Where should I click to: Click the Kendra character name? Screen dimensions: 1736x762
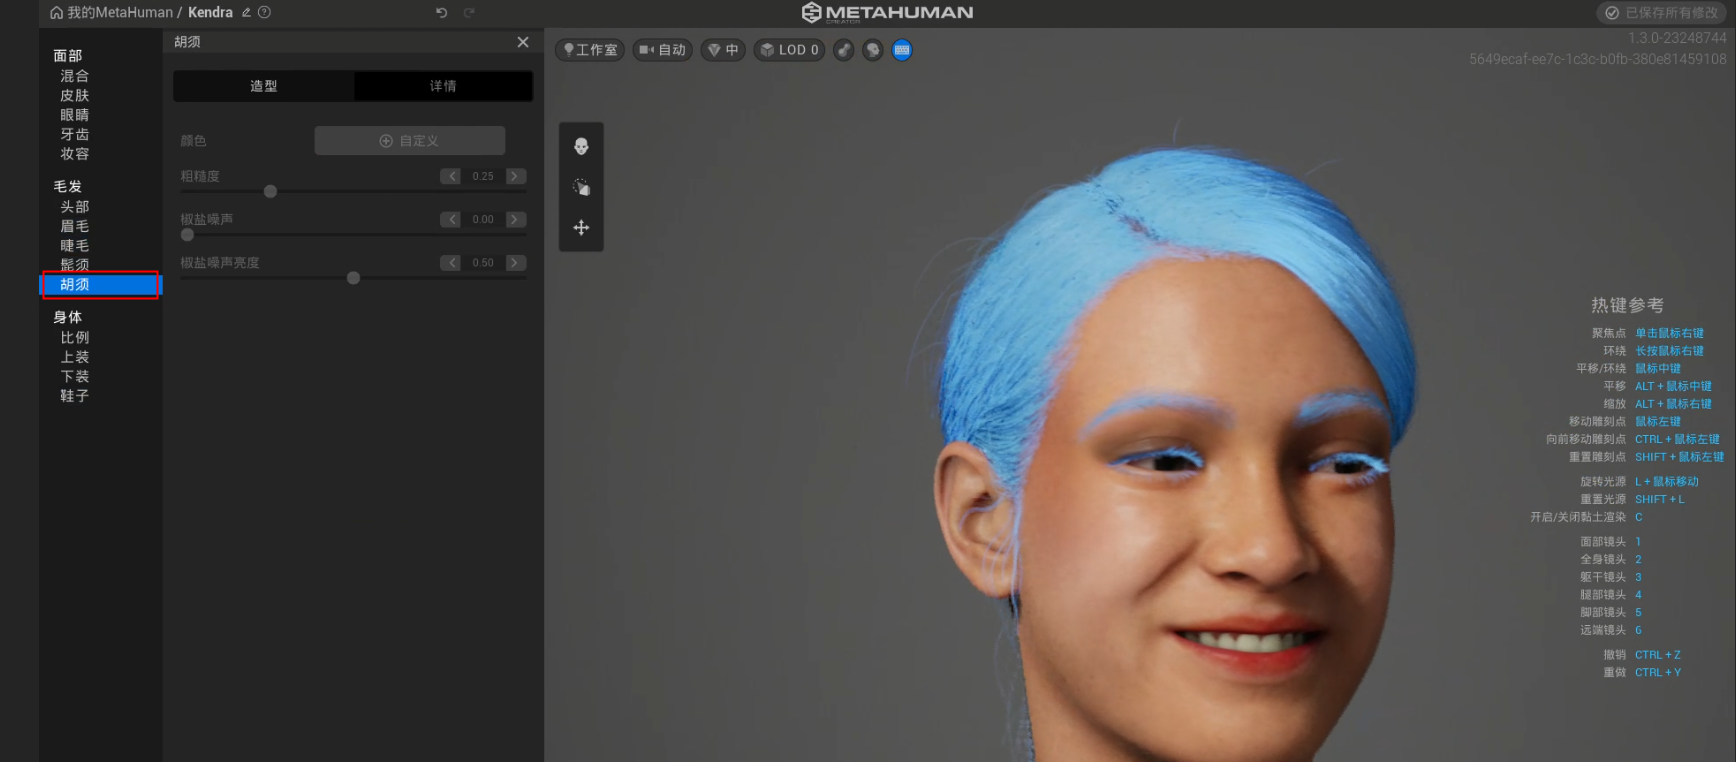point(210,13)
